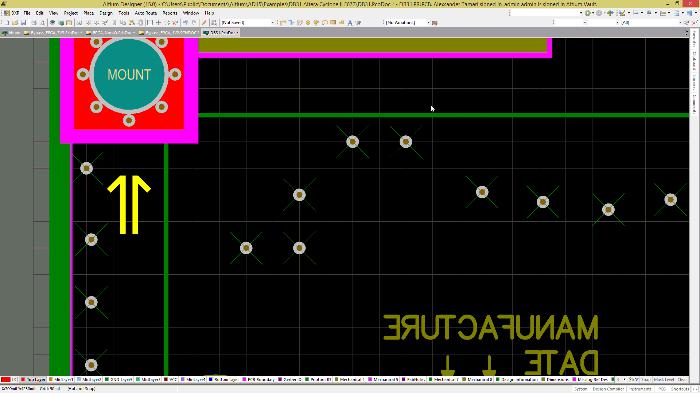This screenshot has width=700, height=393.
Task: Open the File menu
Action: [27, 13]
